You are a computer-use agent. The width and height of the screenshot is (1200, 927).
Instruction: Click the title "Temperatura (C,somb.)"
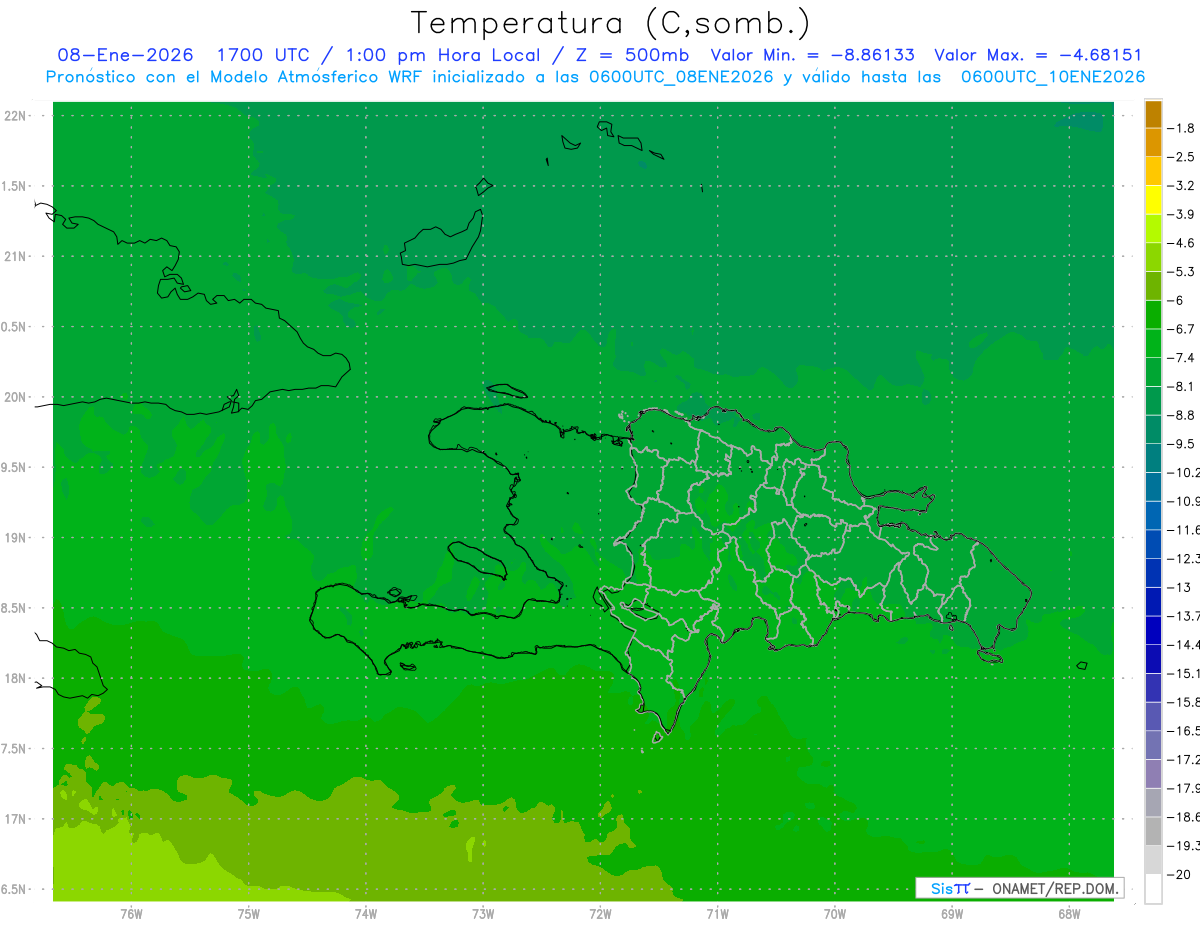tap(611, 24)
